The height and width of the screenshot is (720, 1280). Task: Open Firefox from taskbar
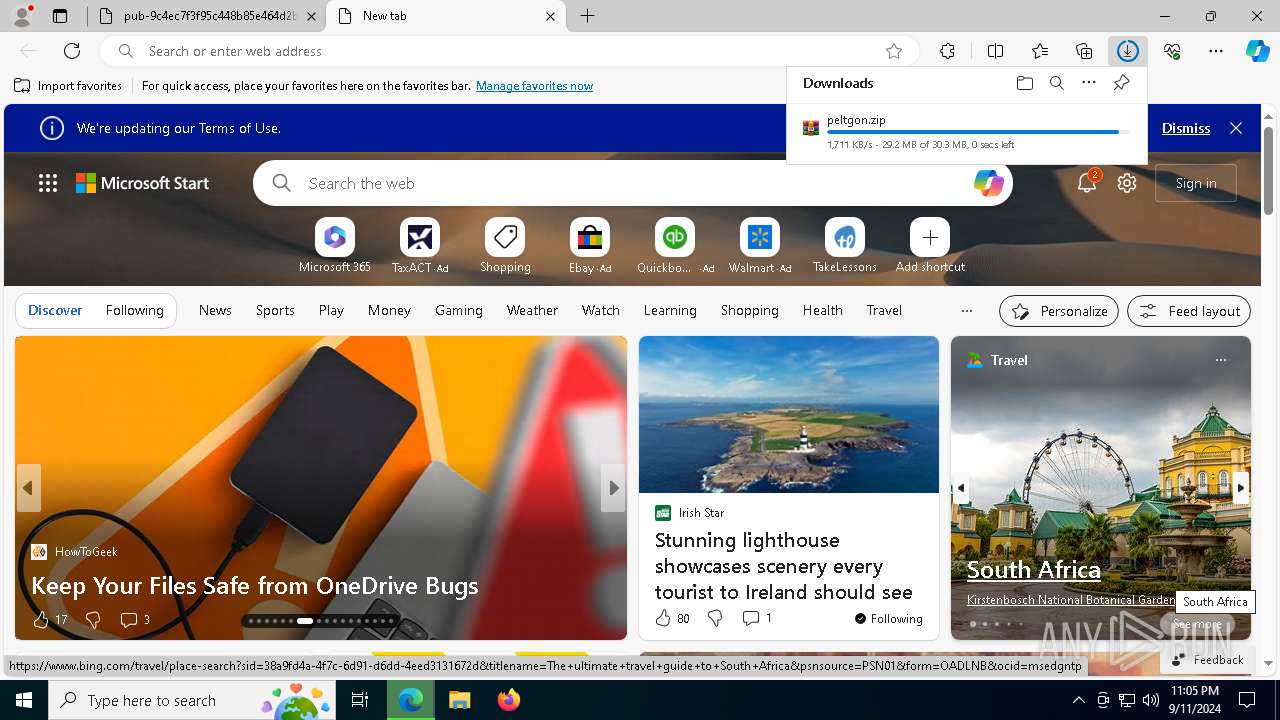509,700
